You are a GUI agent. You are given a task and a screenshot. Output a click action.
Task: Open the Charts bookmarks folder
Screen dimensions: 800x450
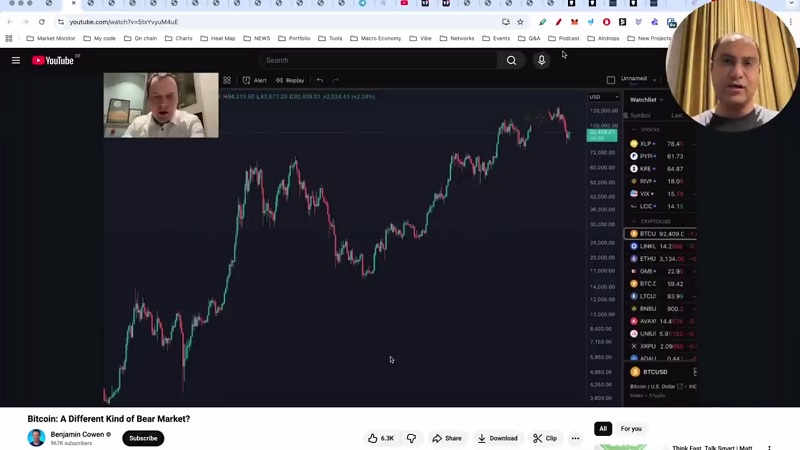179,38
